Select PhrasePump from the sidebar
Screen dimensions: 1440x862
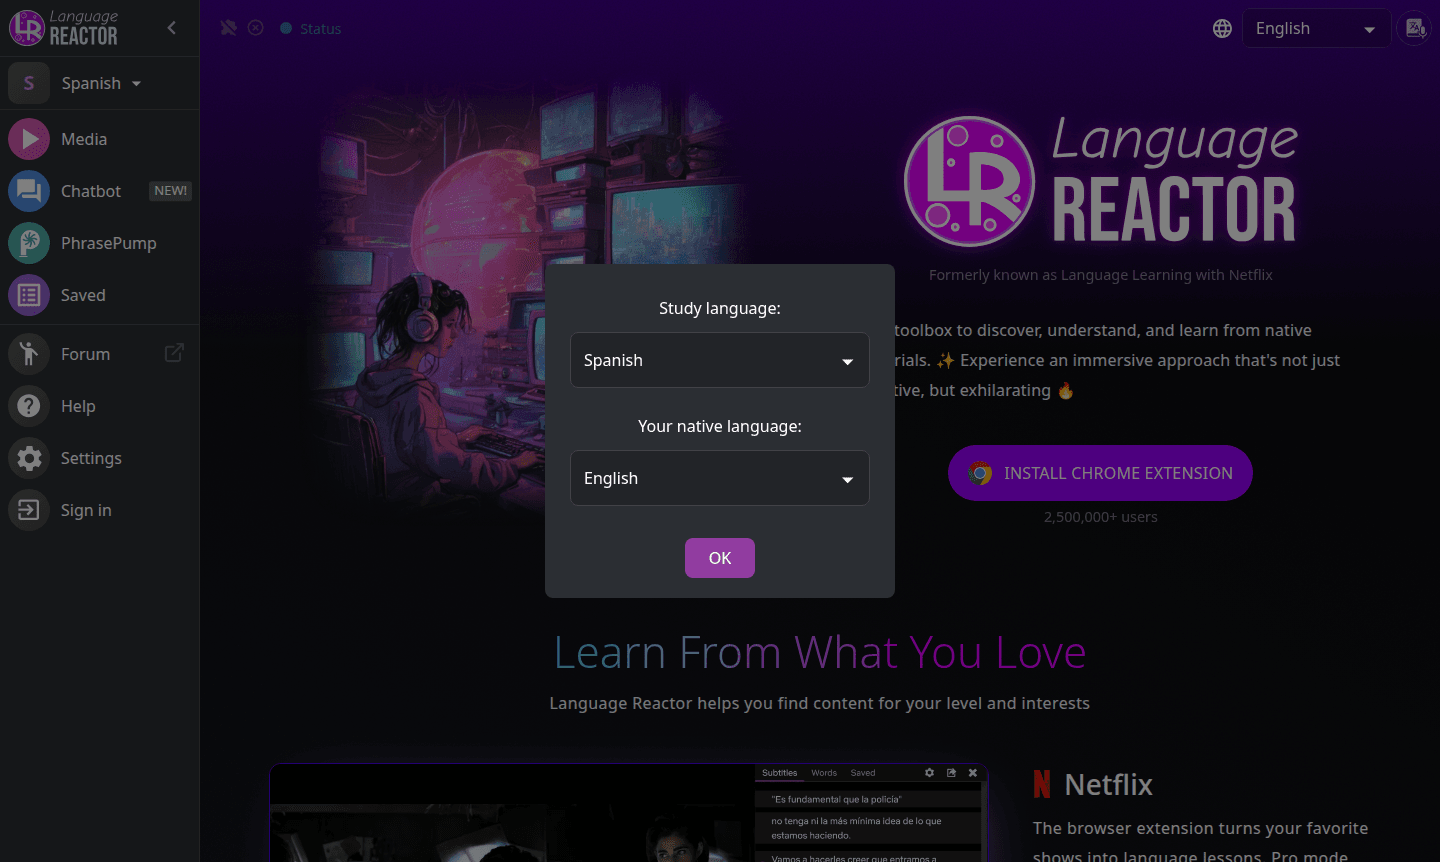[107, 243]
